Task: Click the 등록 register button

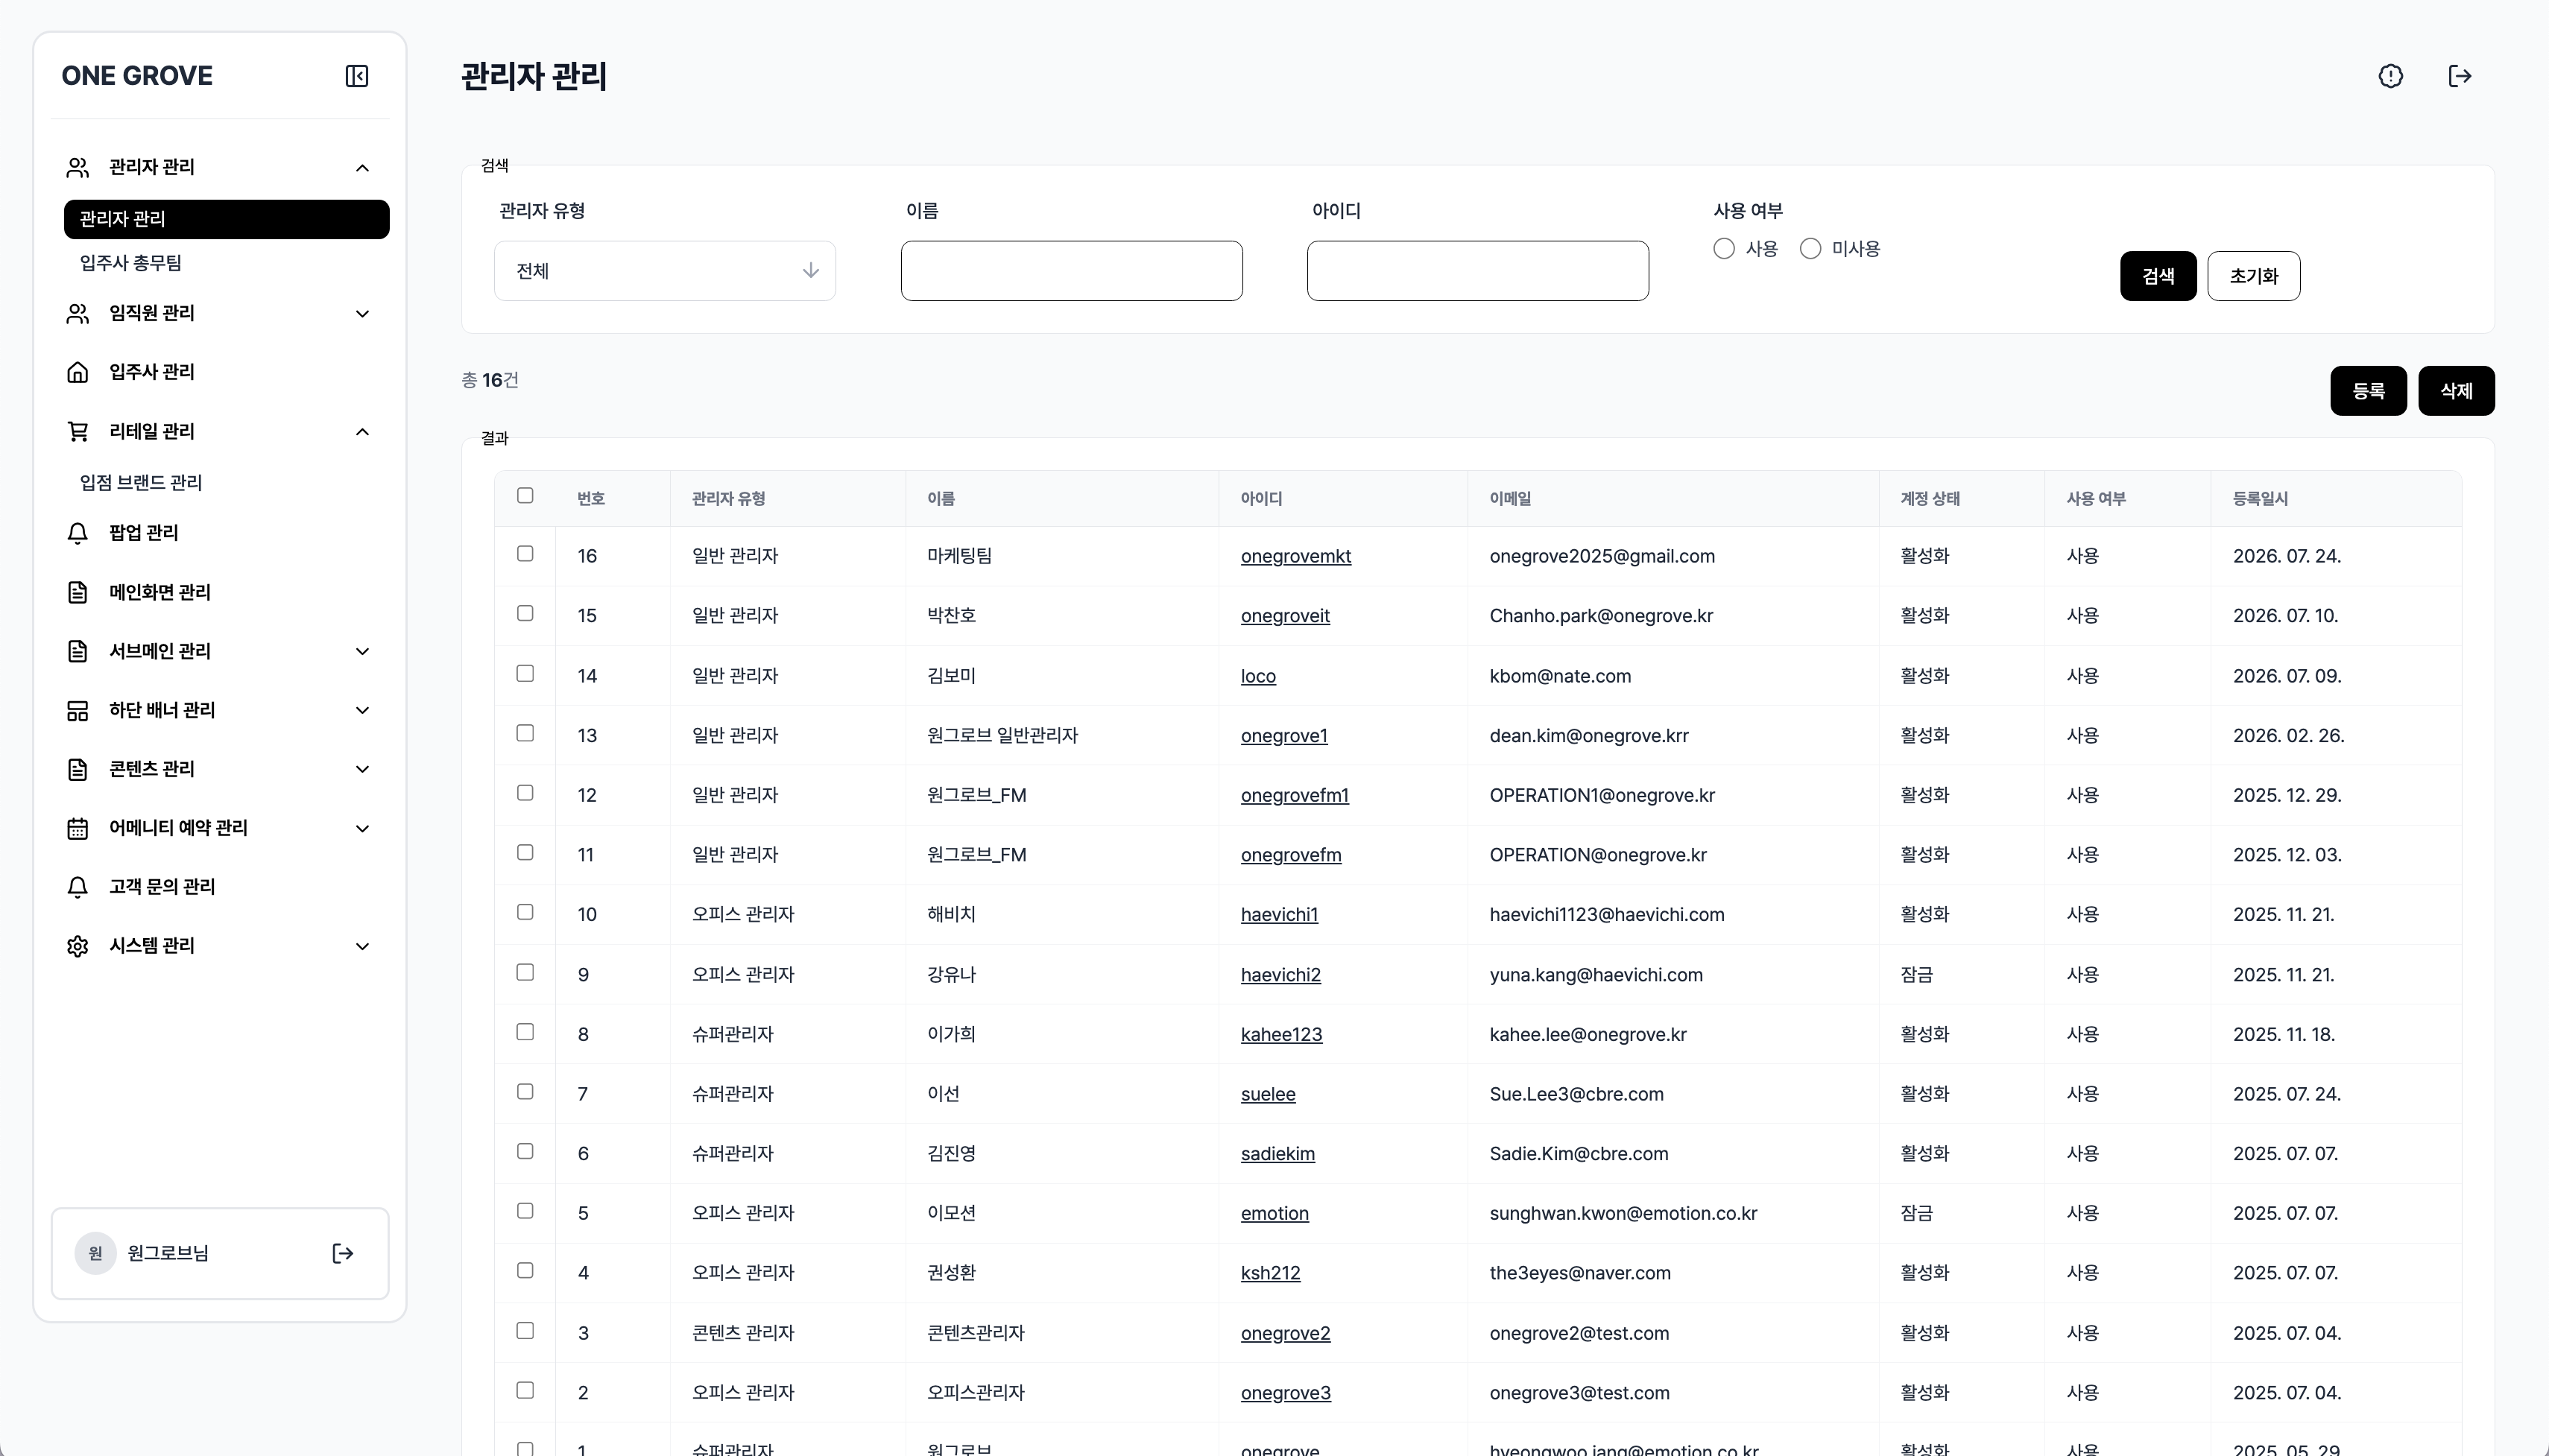Action: click(2368, 391)
